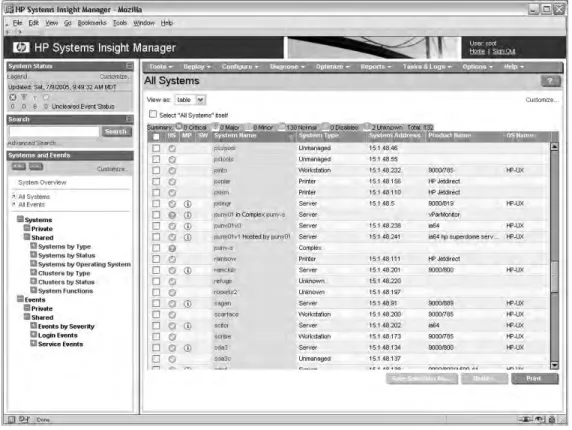572x430 pixels.
Task: Click the Print button
Action: click(x=534, y=379)
